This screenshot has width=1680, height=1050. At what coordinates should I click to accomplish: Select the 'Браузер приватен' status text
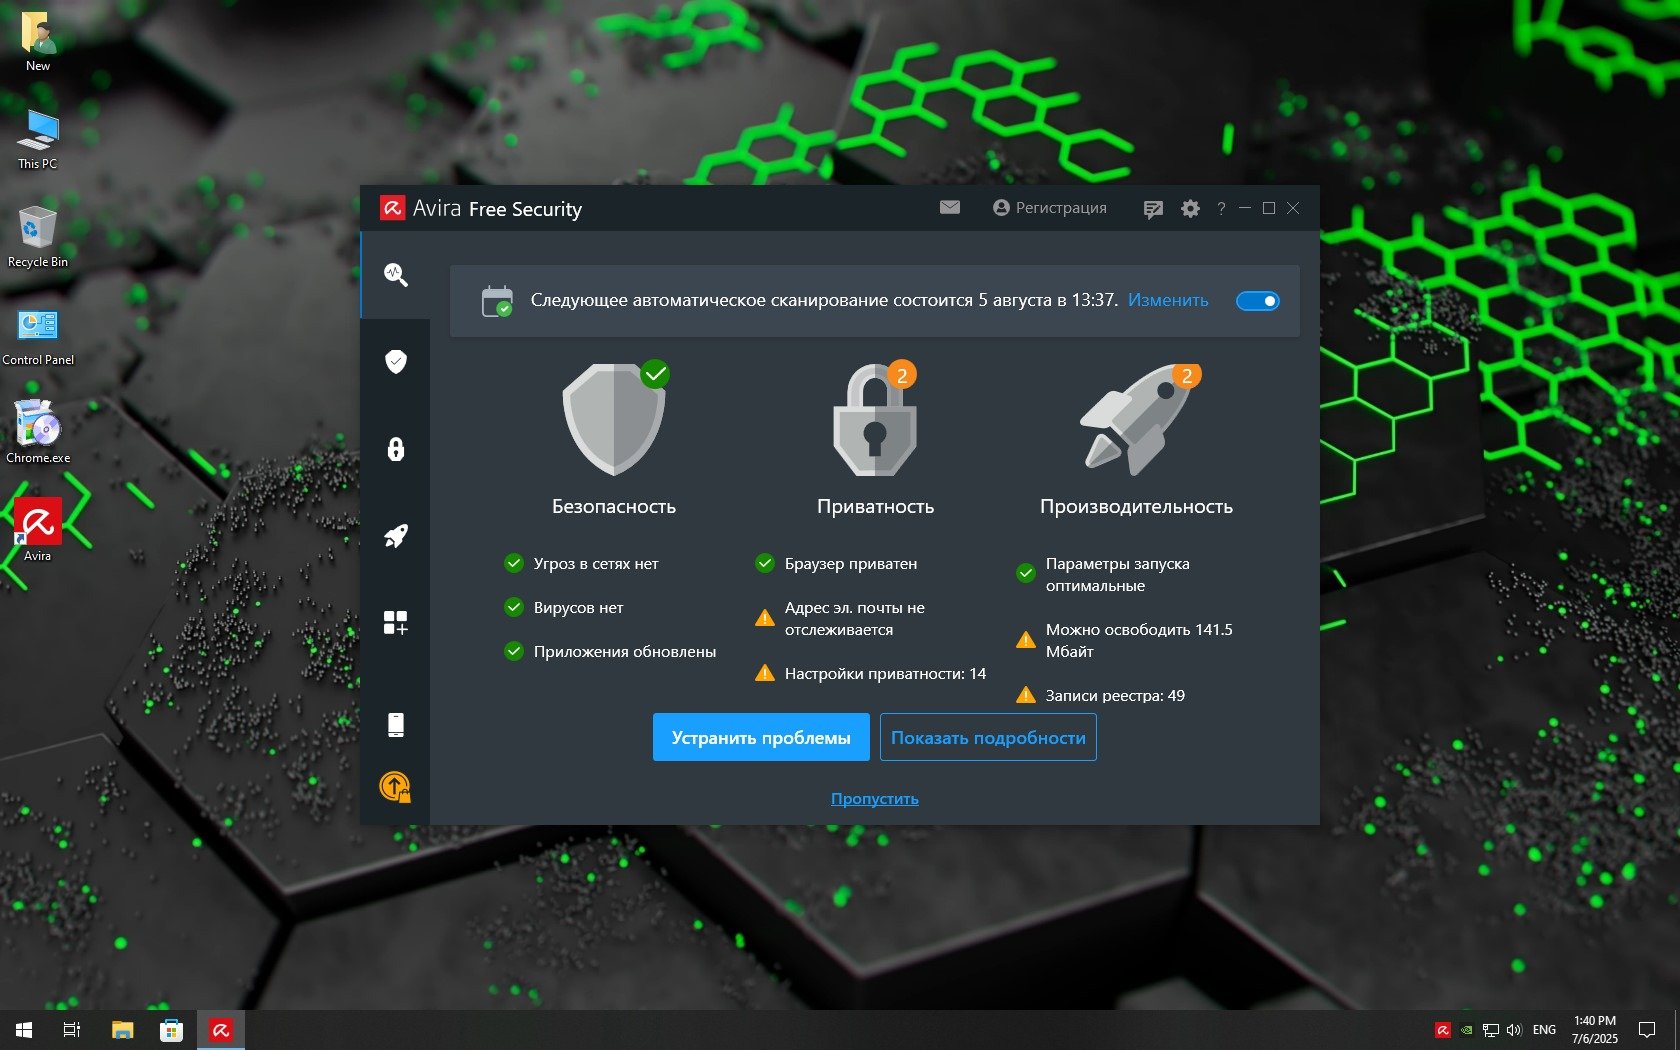851,563
